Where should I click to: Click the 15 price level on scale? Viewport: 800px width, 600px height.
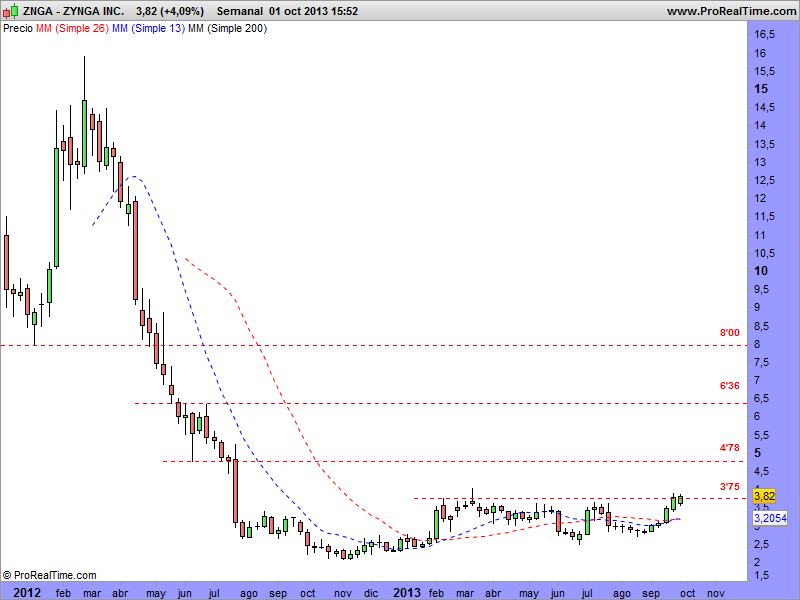761,89
